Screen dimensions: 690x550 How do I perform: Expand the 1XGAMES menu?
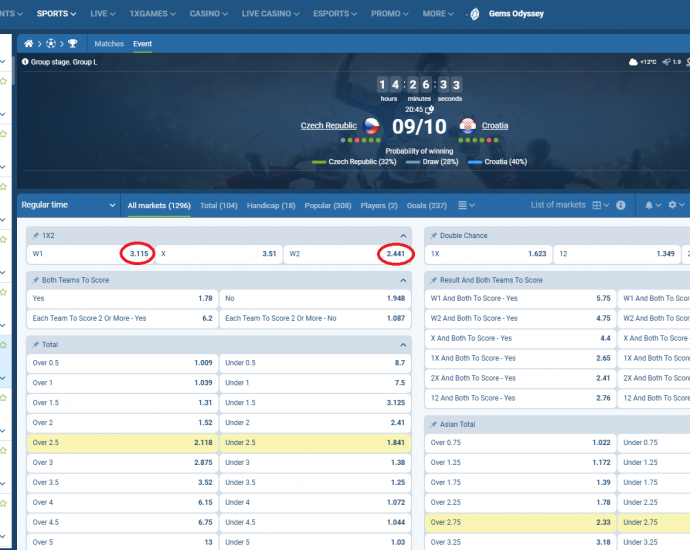153,14
